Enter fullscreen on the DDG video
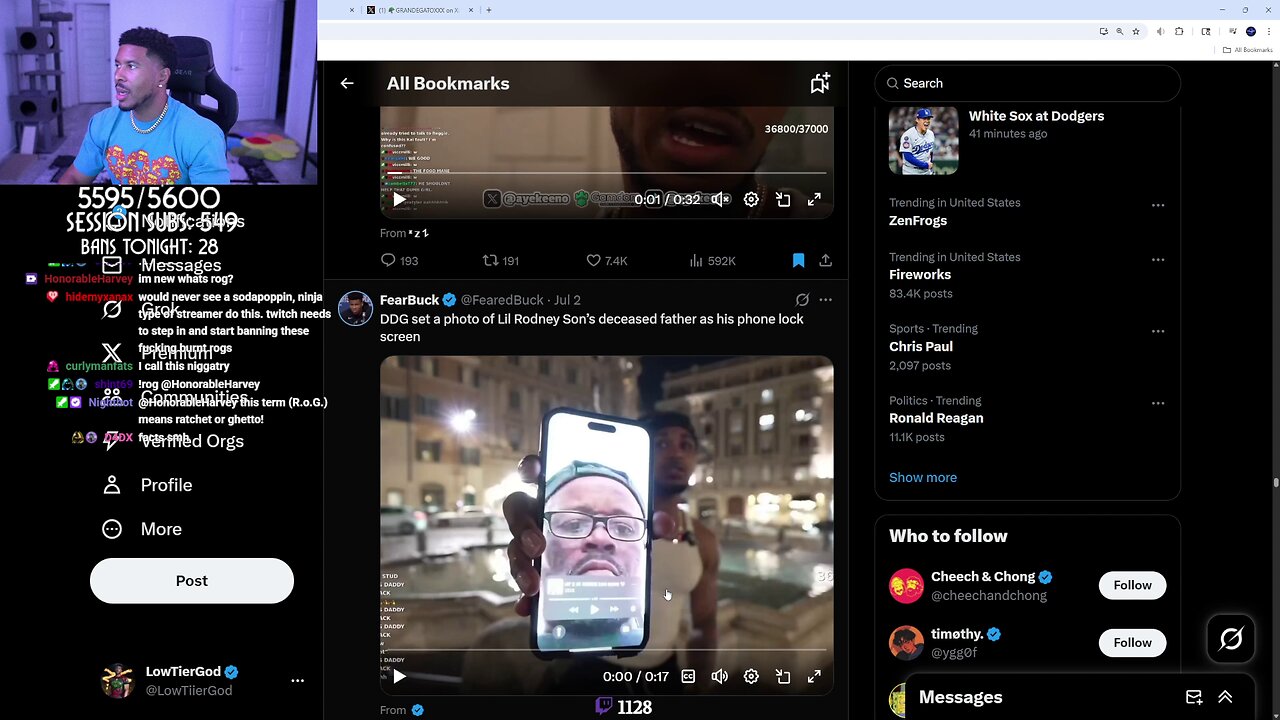 click(815, 676)
